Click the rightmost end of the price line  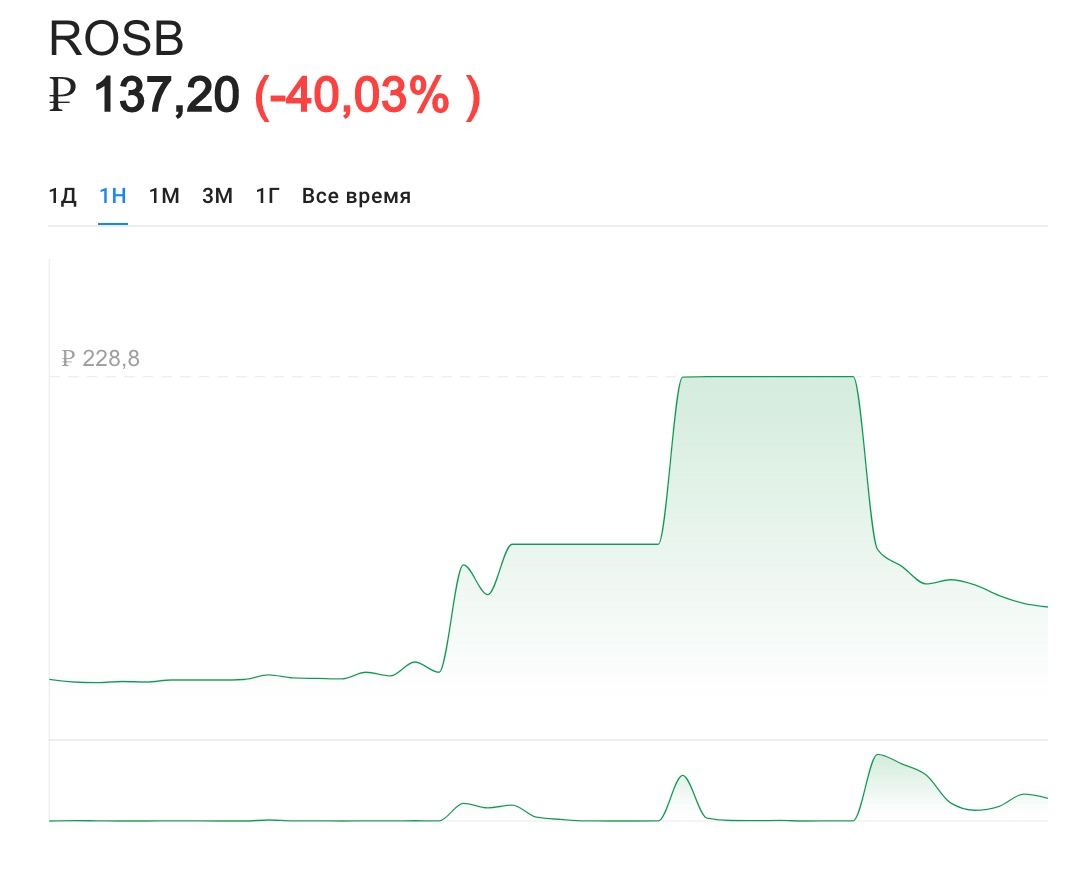tap(1045, 607)
